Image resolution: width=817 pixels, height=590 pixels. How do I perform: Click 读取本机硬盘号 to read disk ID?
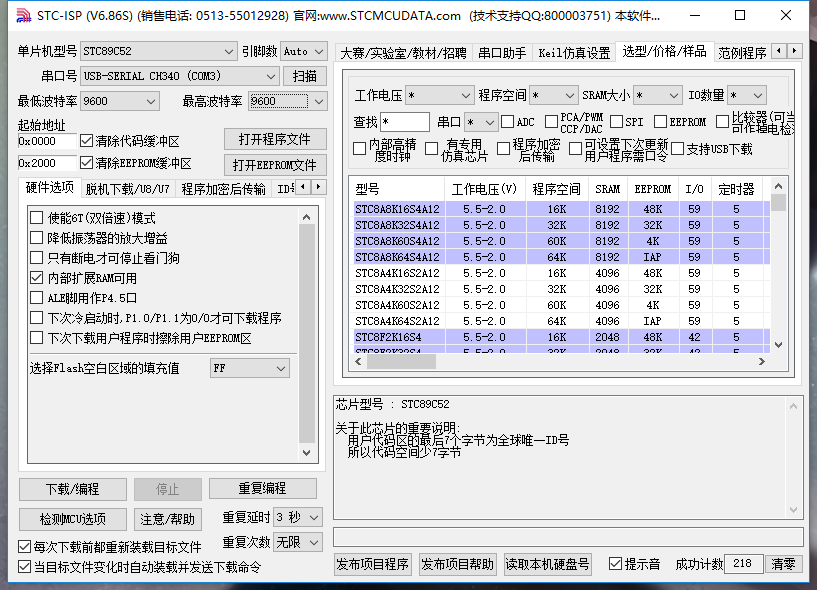(548, 563)
